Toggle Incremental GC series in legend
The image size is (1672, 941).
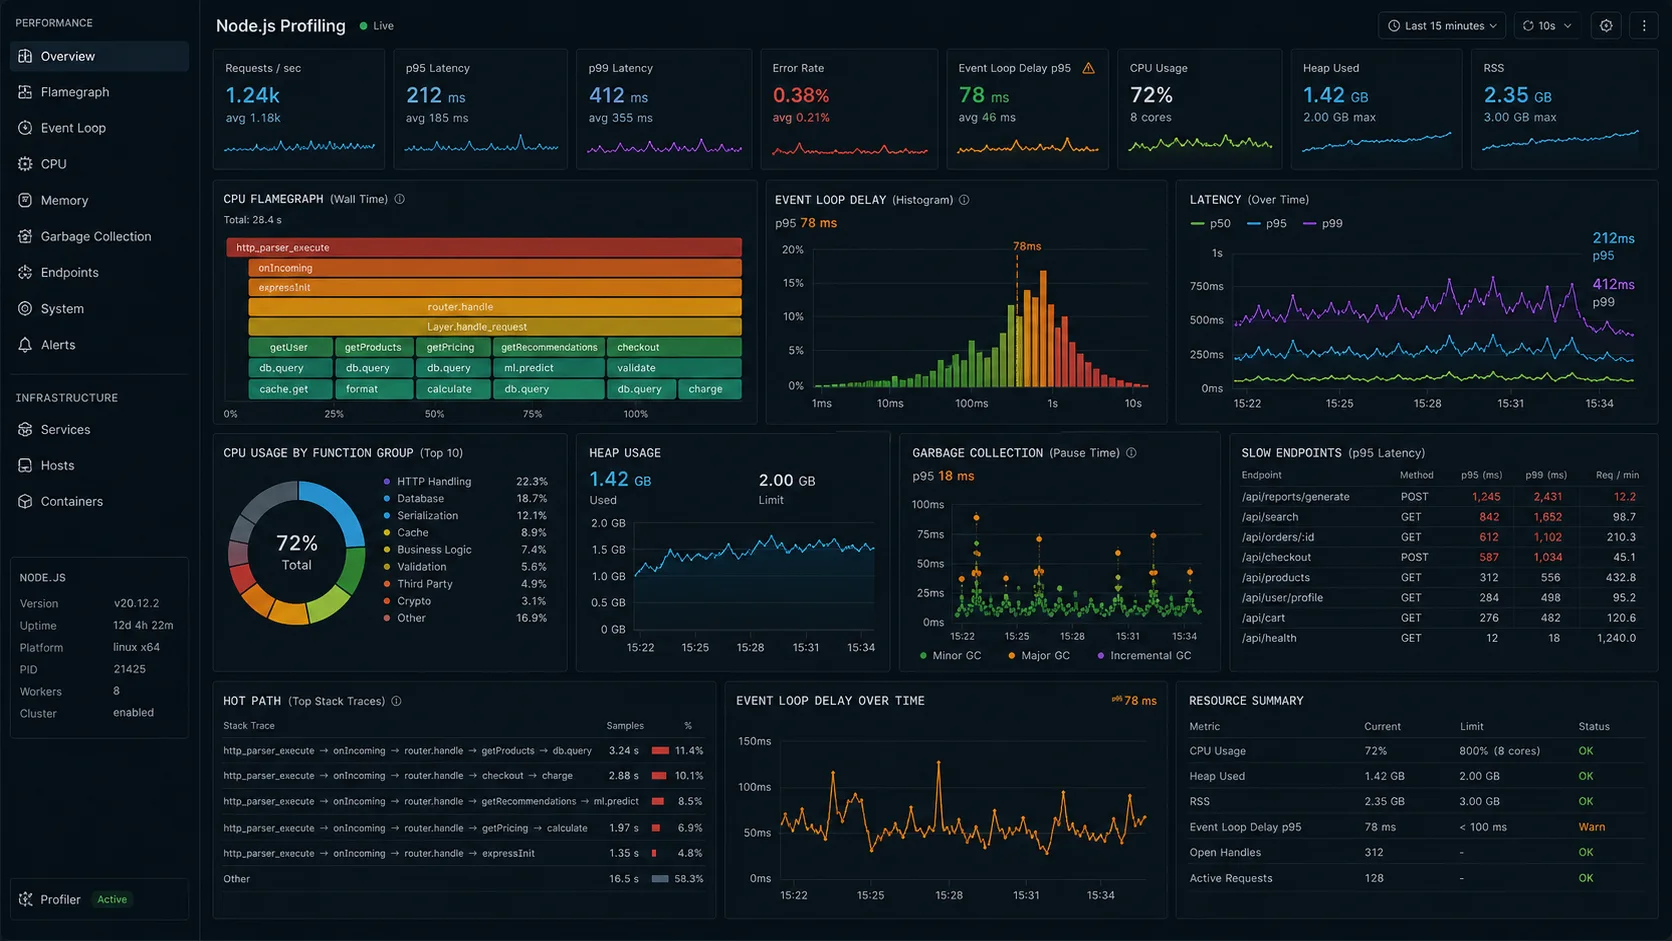coord(1144,656)
